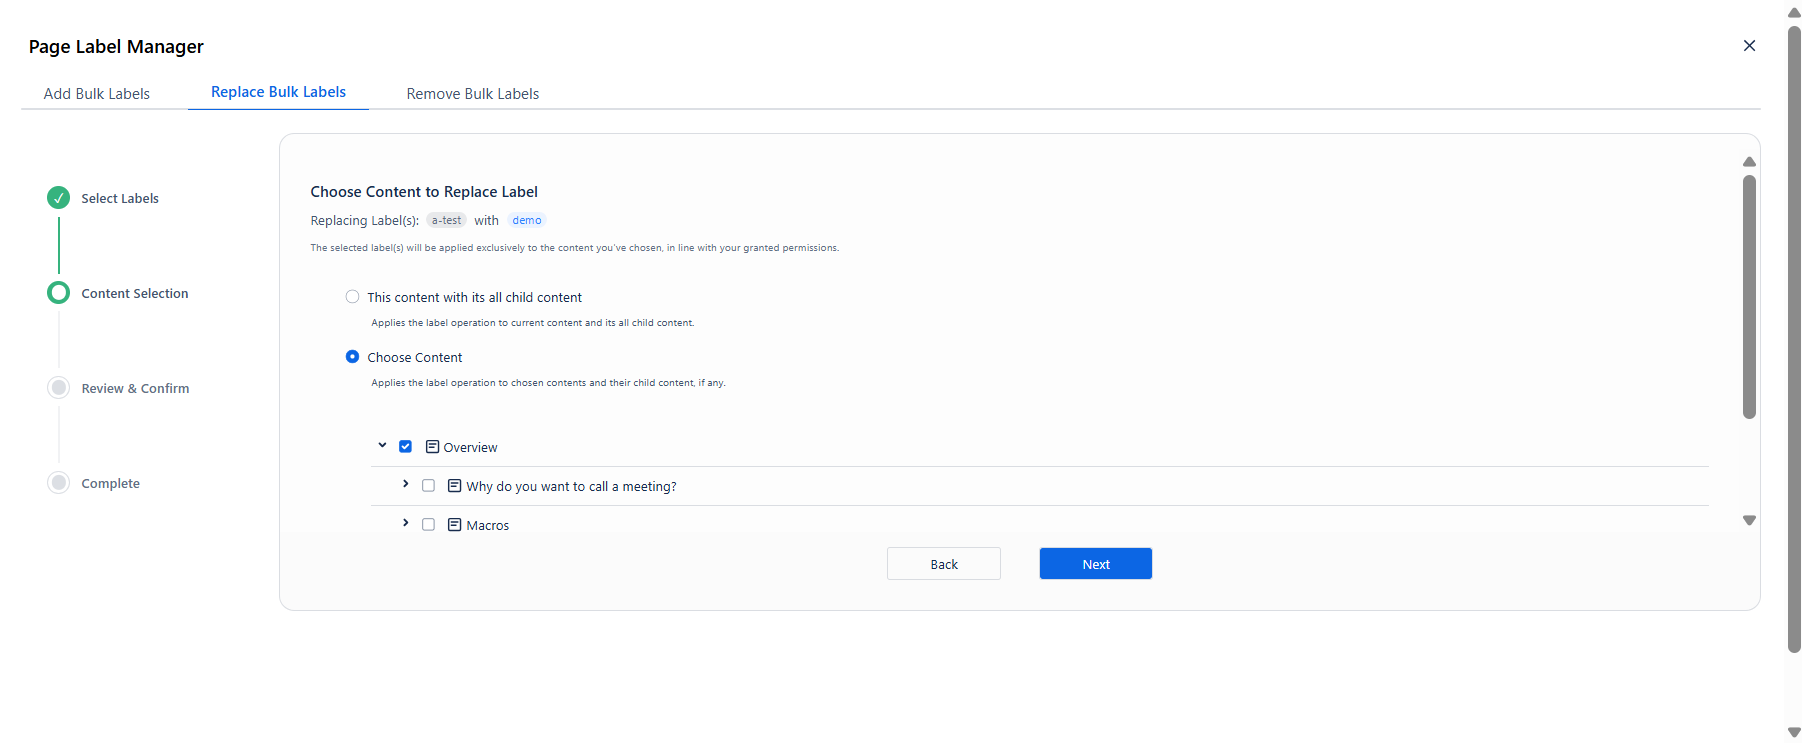The image size is (1802, 743).
Task: Click the Overview page icon
Action: coord(432,447)
